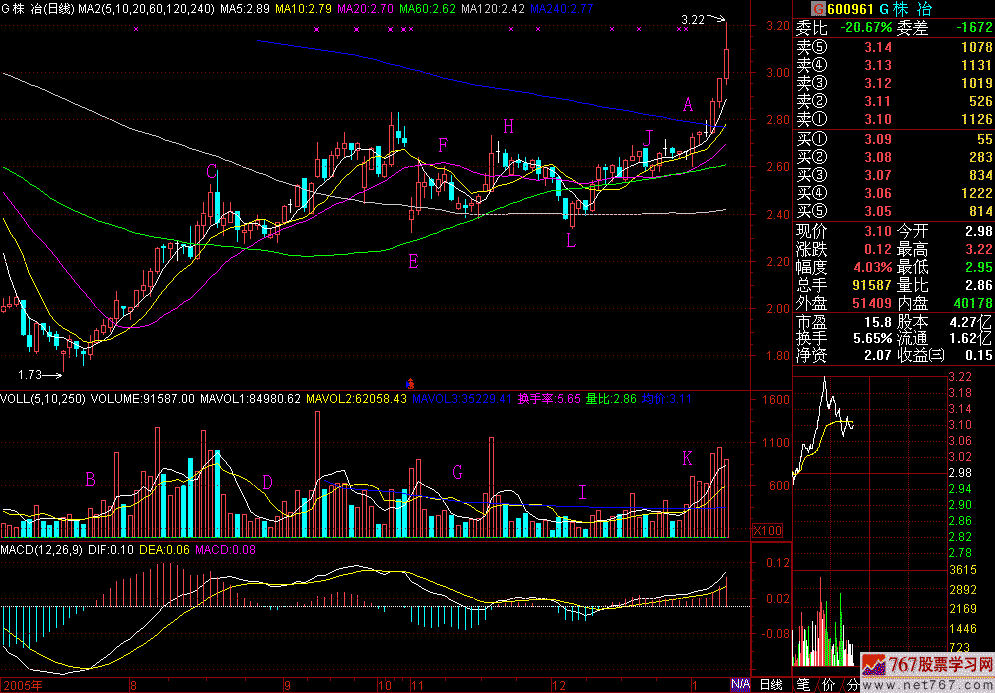Click the N/A highlighted box in status bar

tap(740, 685)
